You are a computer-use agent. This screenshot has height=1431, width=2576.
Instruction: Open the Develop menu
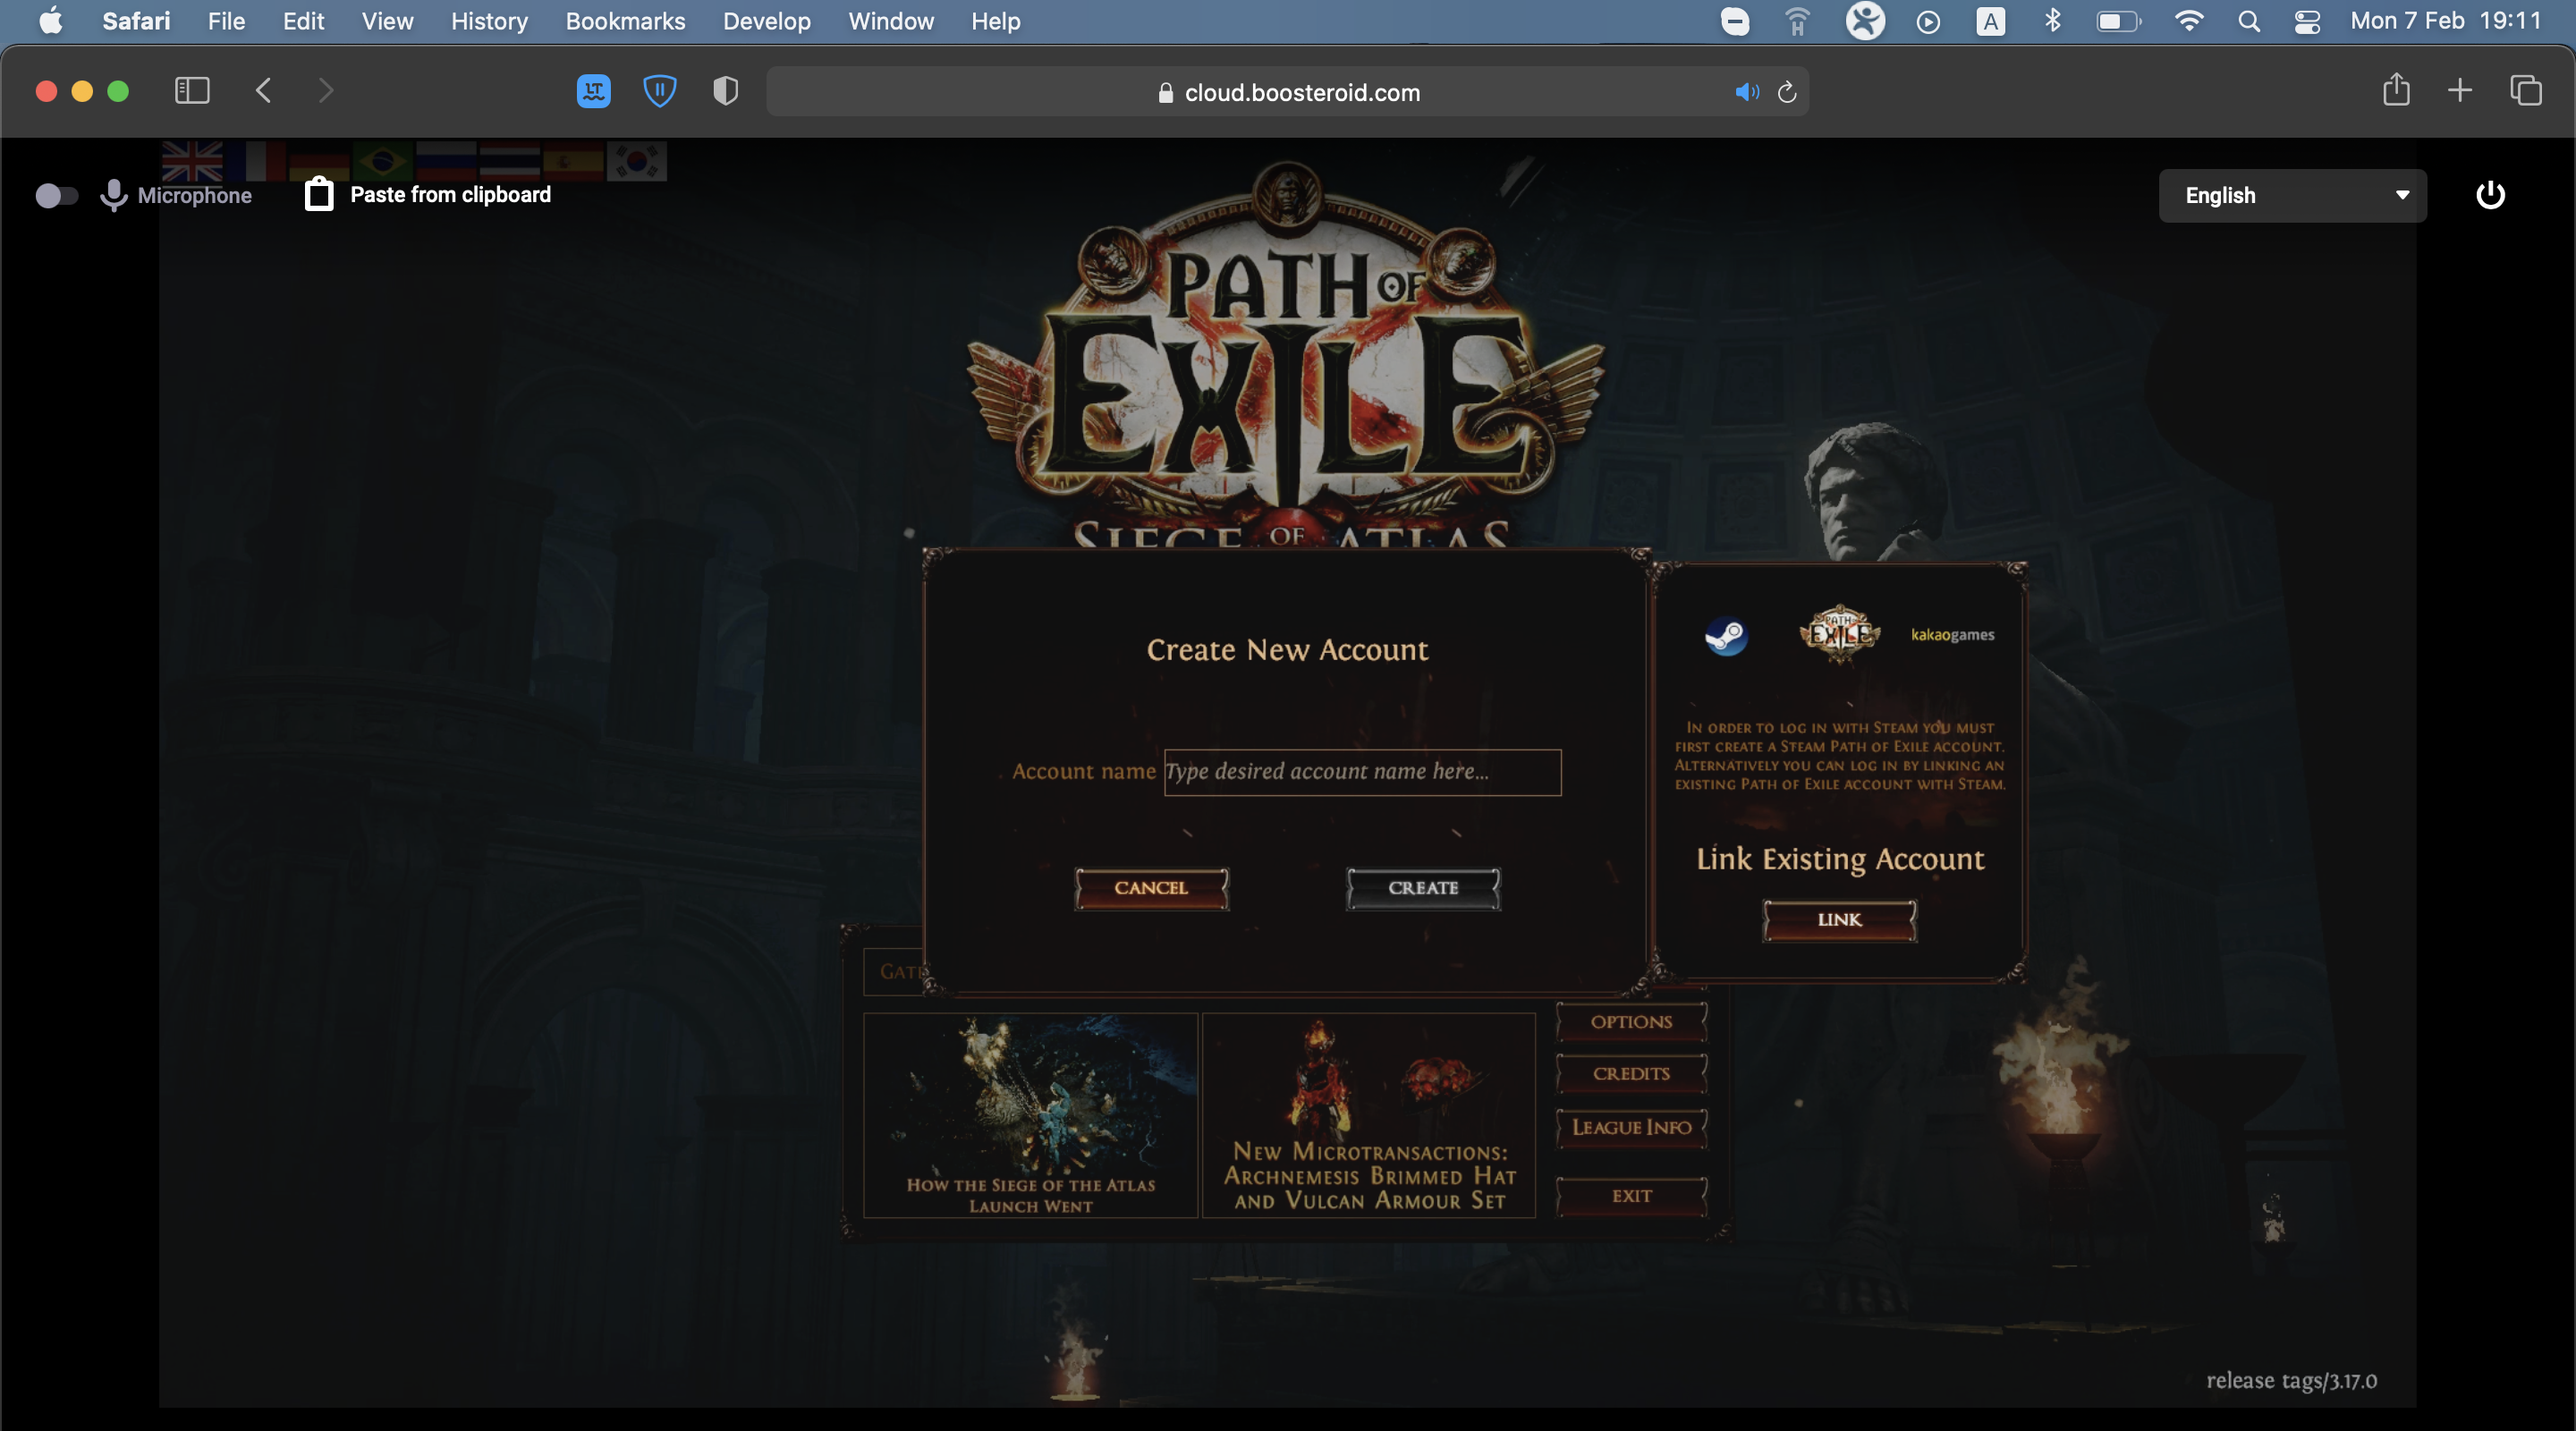[x=767, y=21]
